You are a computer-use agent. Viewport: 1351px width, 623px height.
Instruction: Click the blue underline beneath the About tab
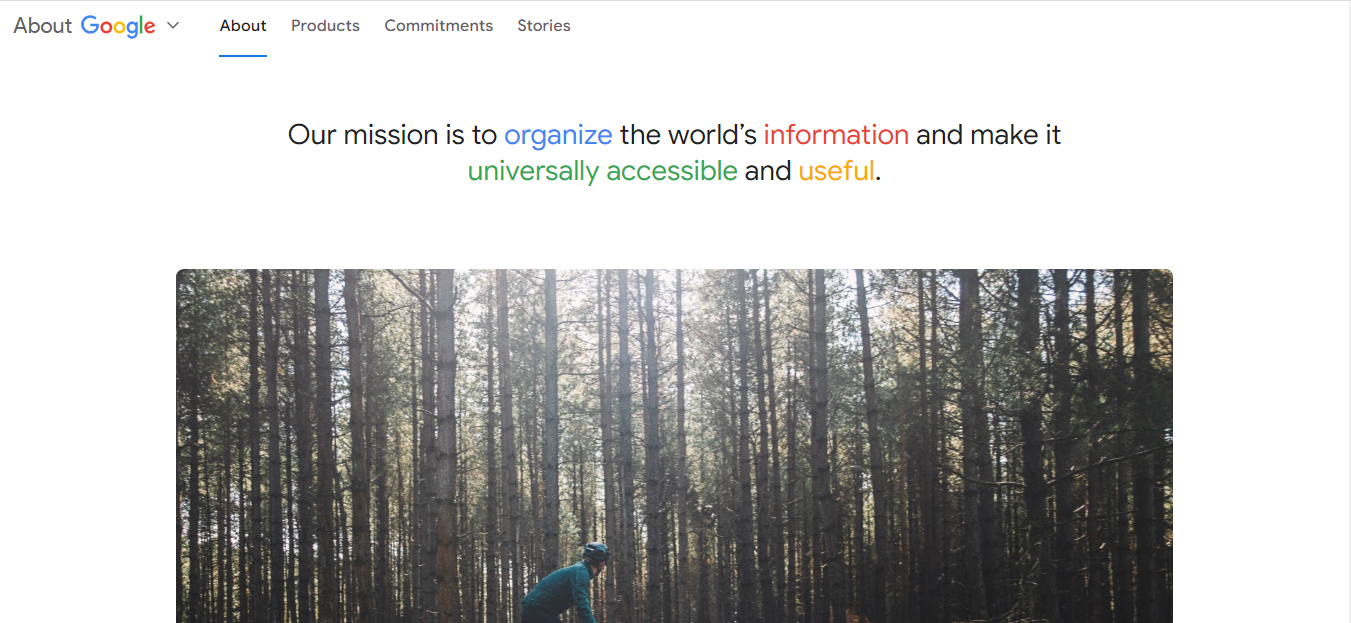(x=243, y=55)
